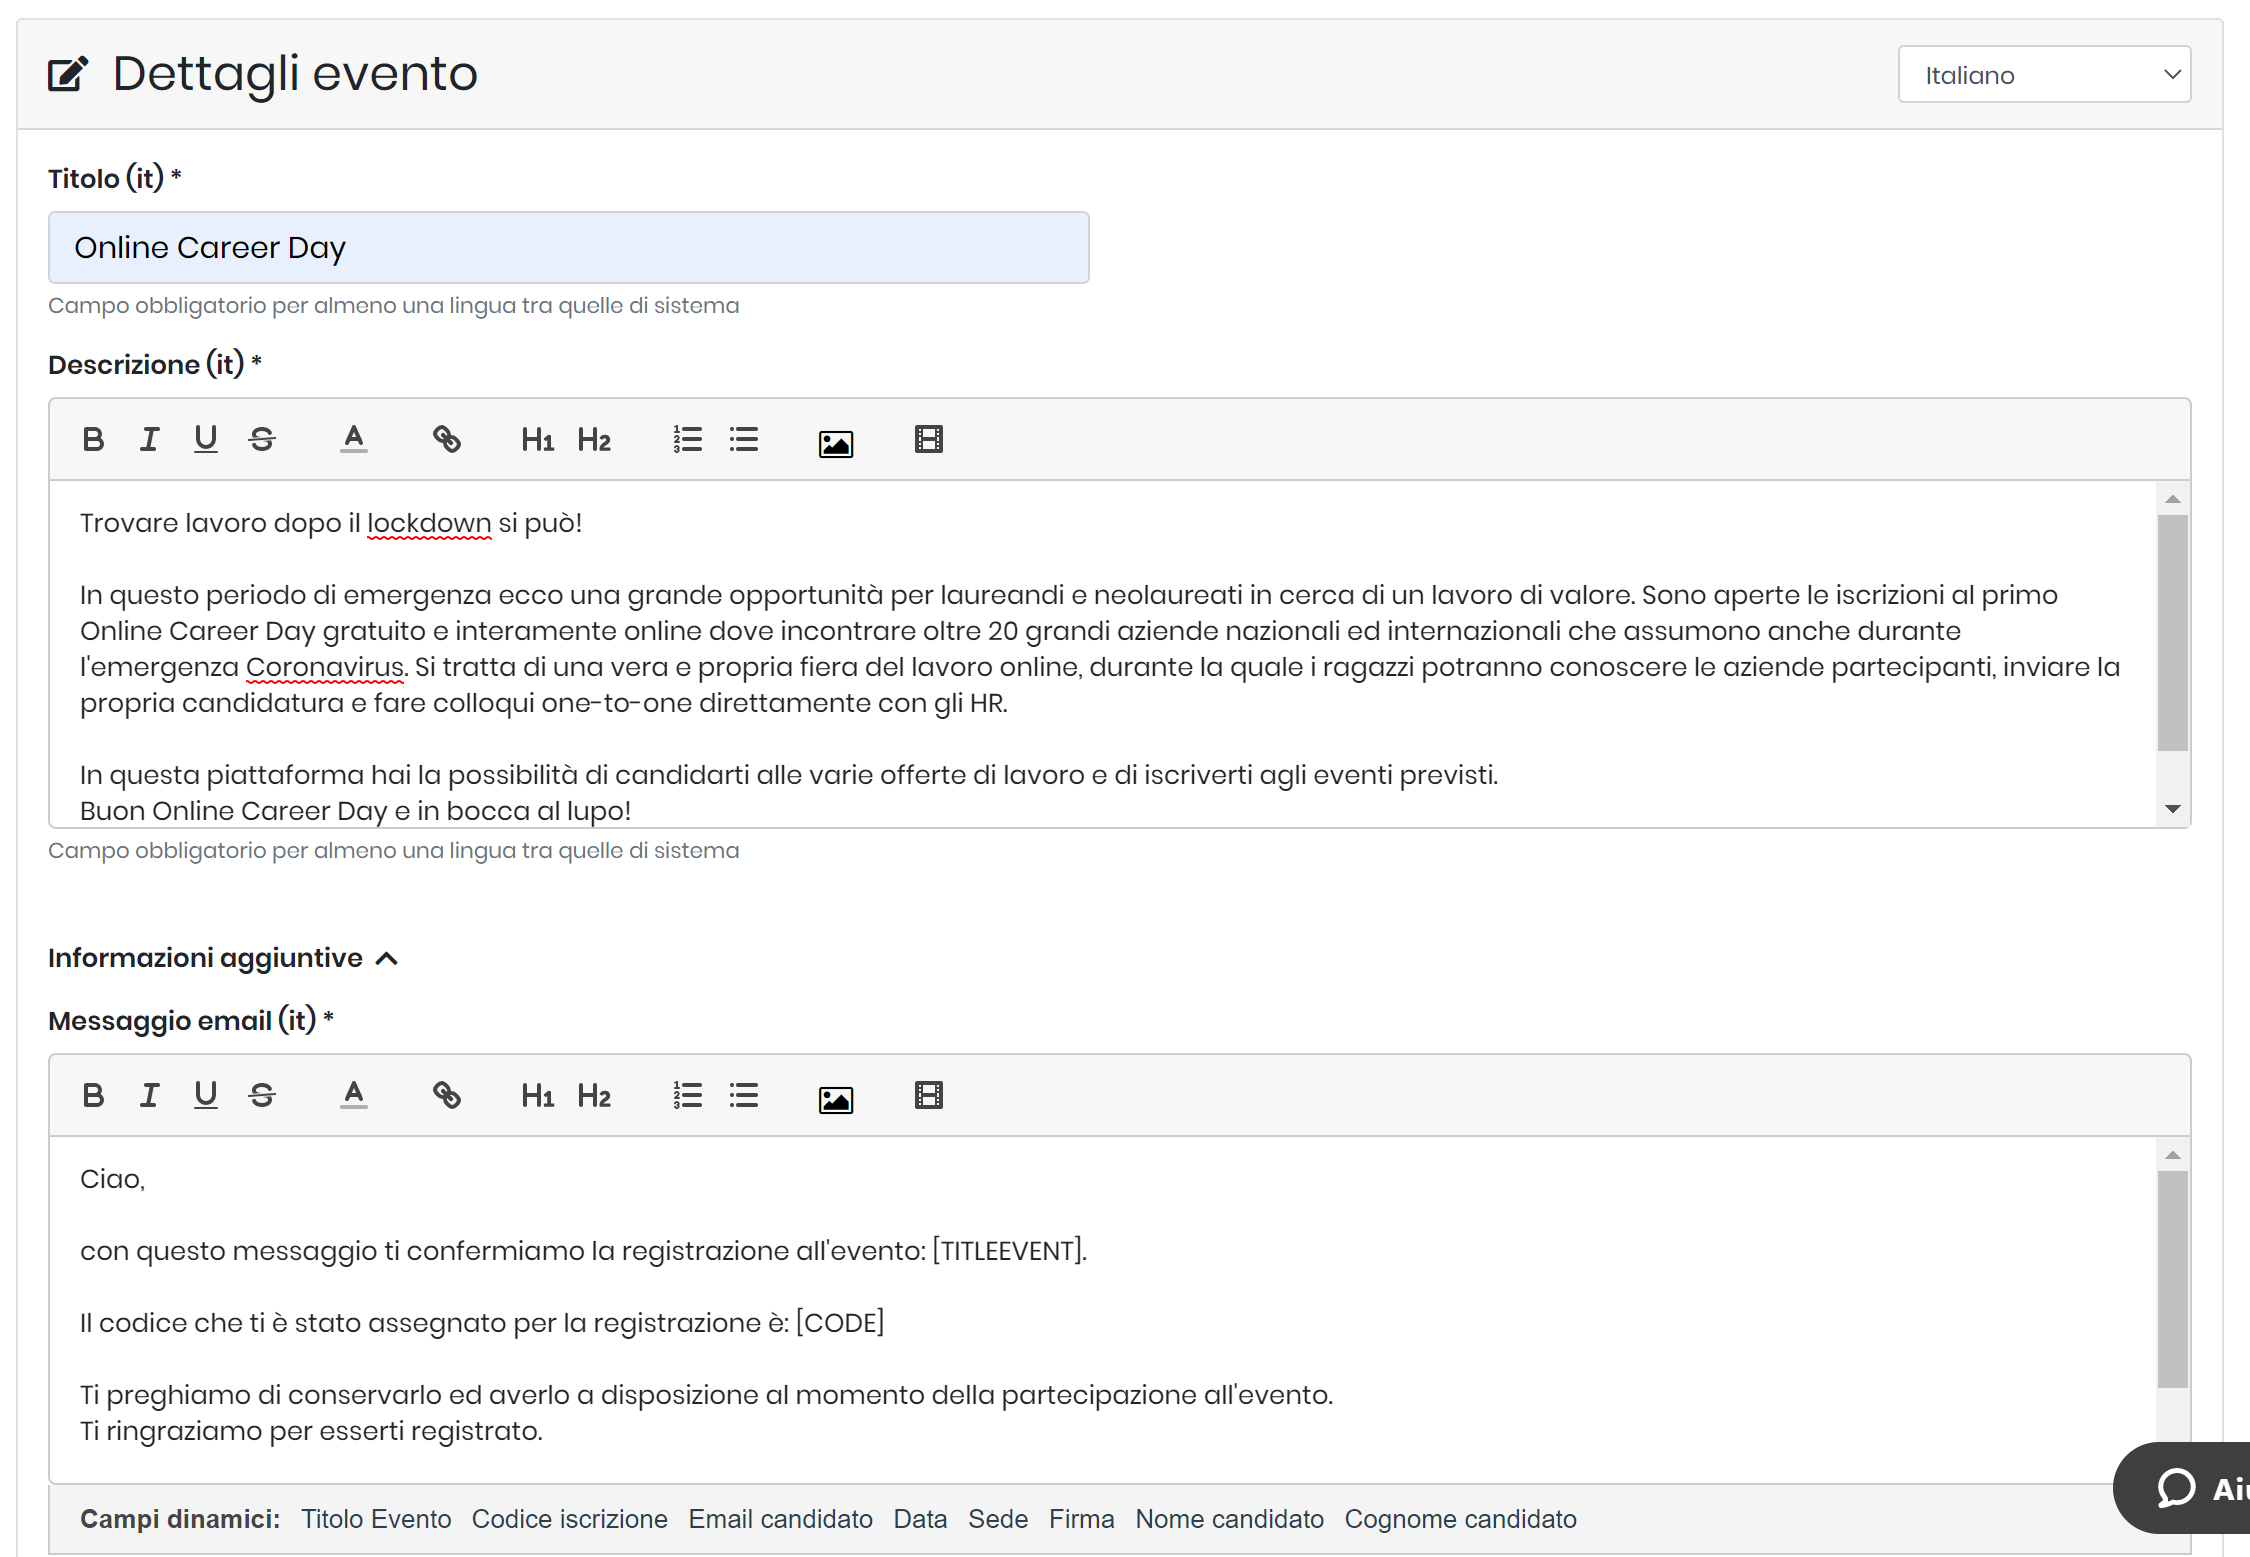Click Strikethrough in the Descrizione editor toolbar
The height and width of the screenshot is (1557, 2250).
click(x=262, y=439)
